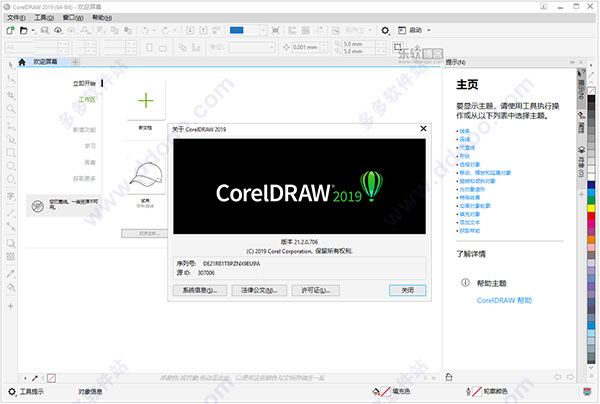
Task: Click the plus quick customize toolbox button
Action: (11, 306)
